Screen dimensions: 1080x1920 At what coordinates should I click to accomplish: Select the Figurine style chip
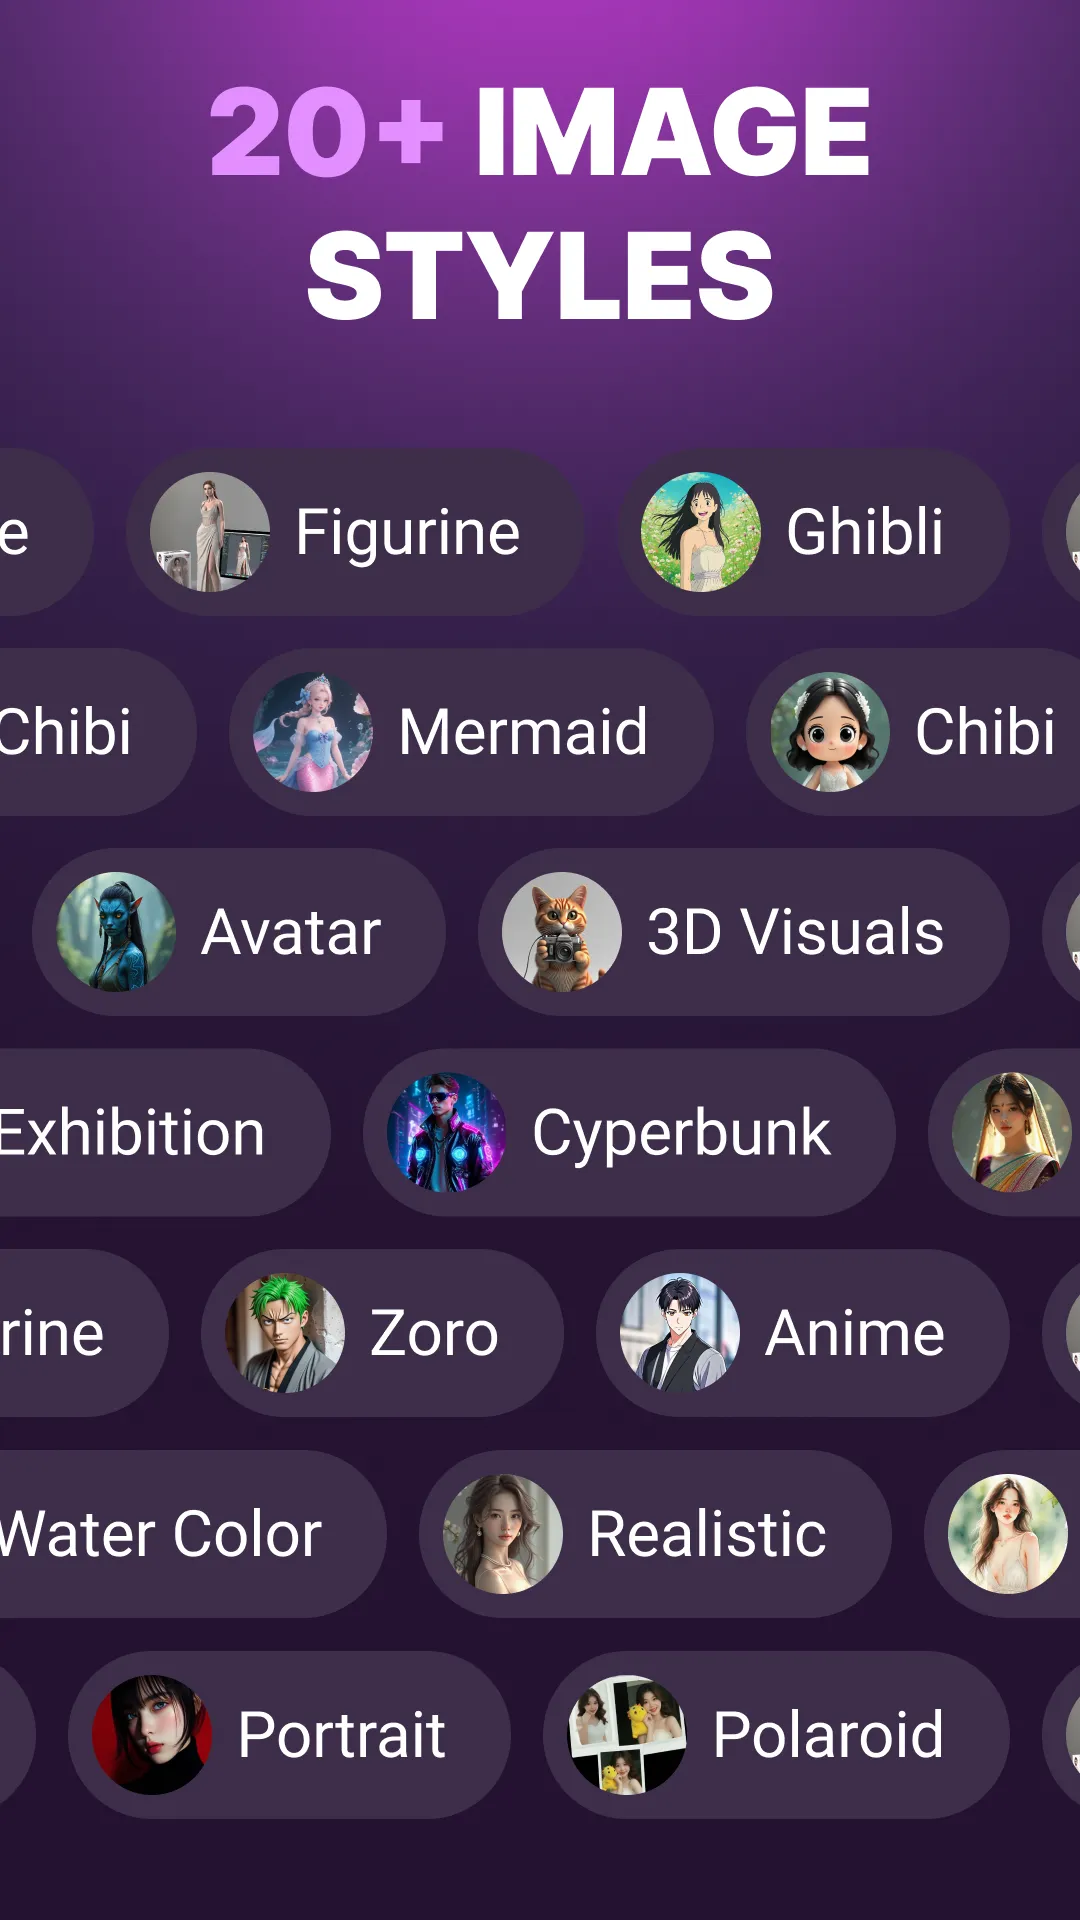(x=355, y=532)
